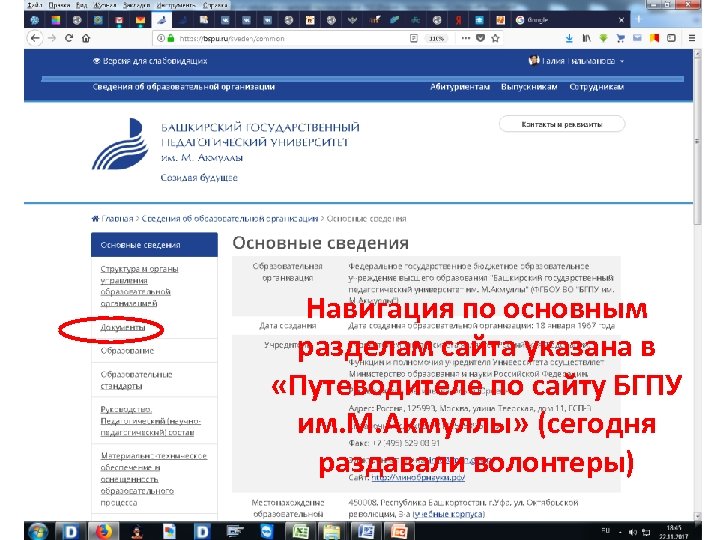Click the Контакты и реквизиты button

[562, 124]
